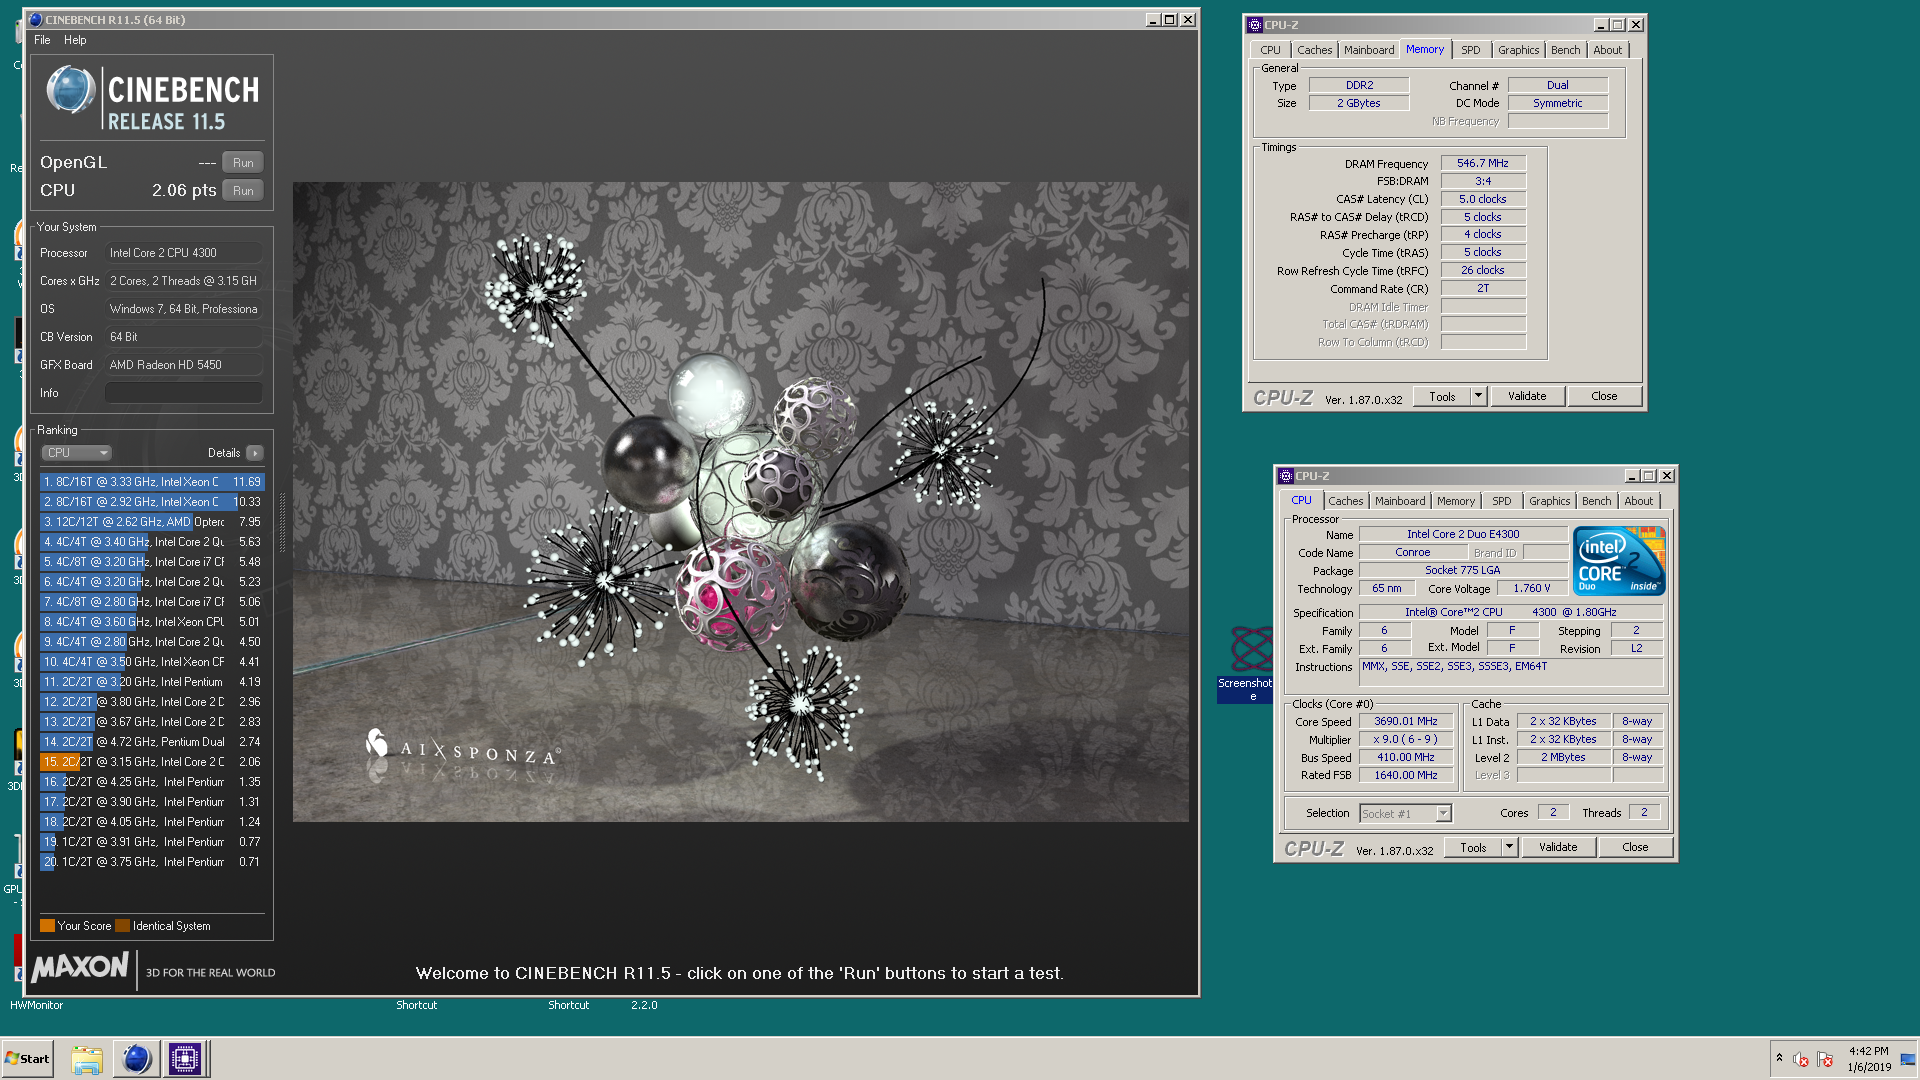Open SPD tab in upper CPU-Z window

tap(1470, 50)
